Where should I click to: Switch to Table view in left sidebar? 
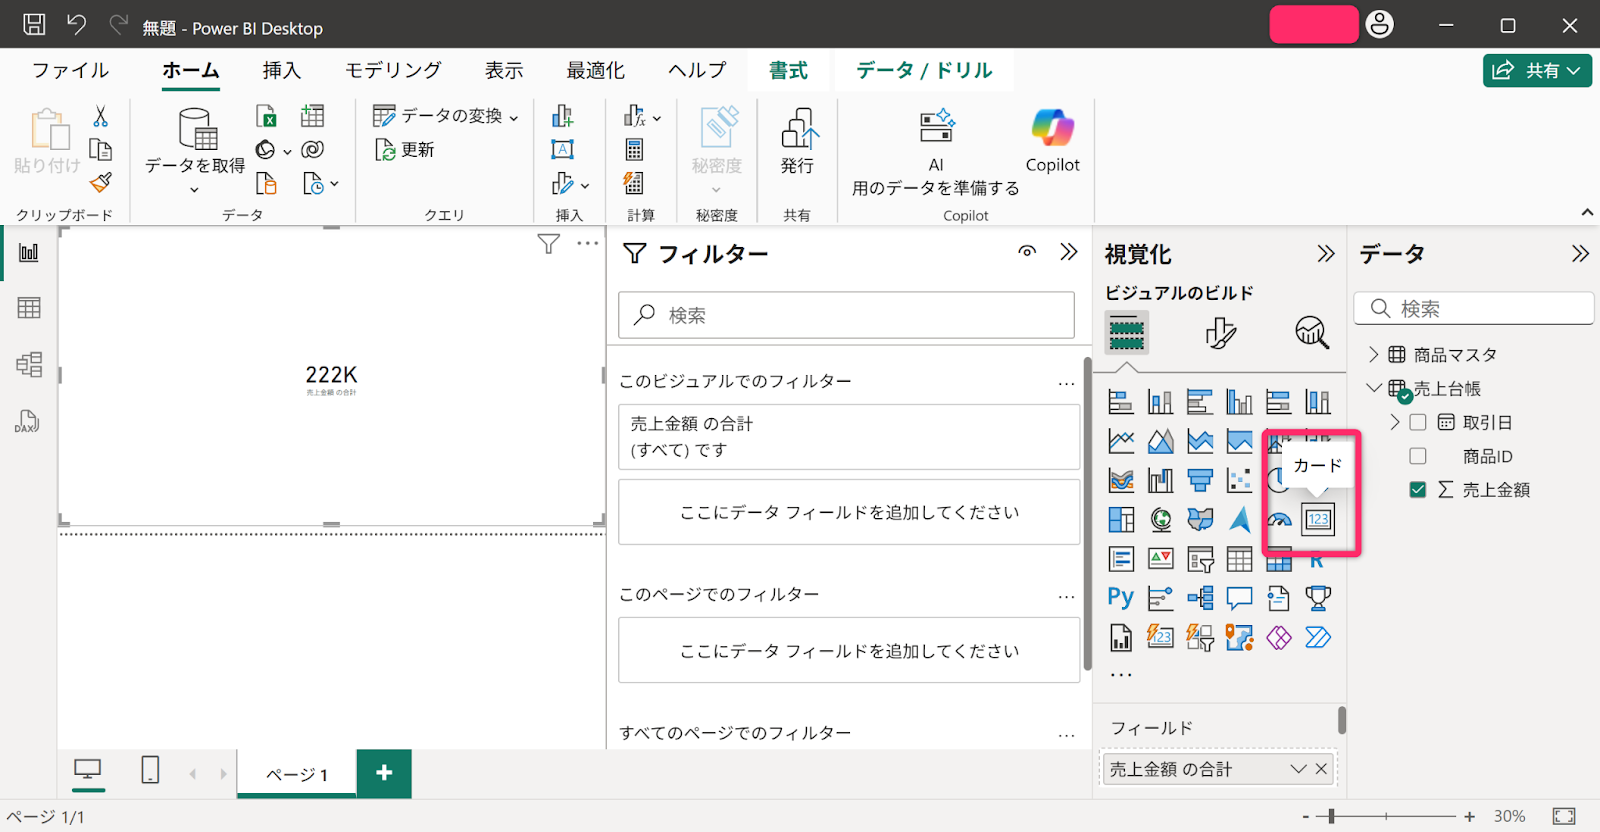pyautogui.click(x=29, y=308)
